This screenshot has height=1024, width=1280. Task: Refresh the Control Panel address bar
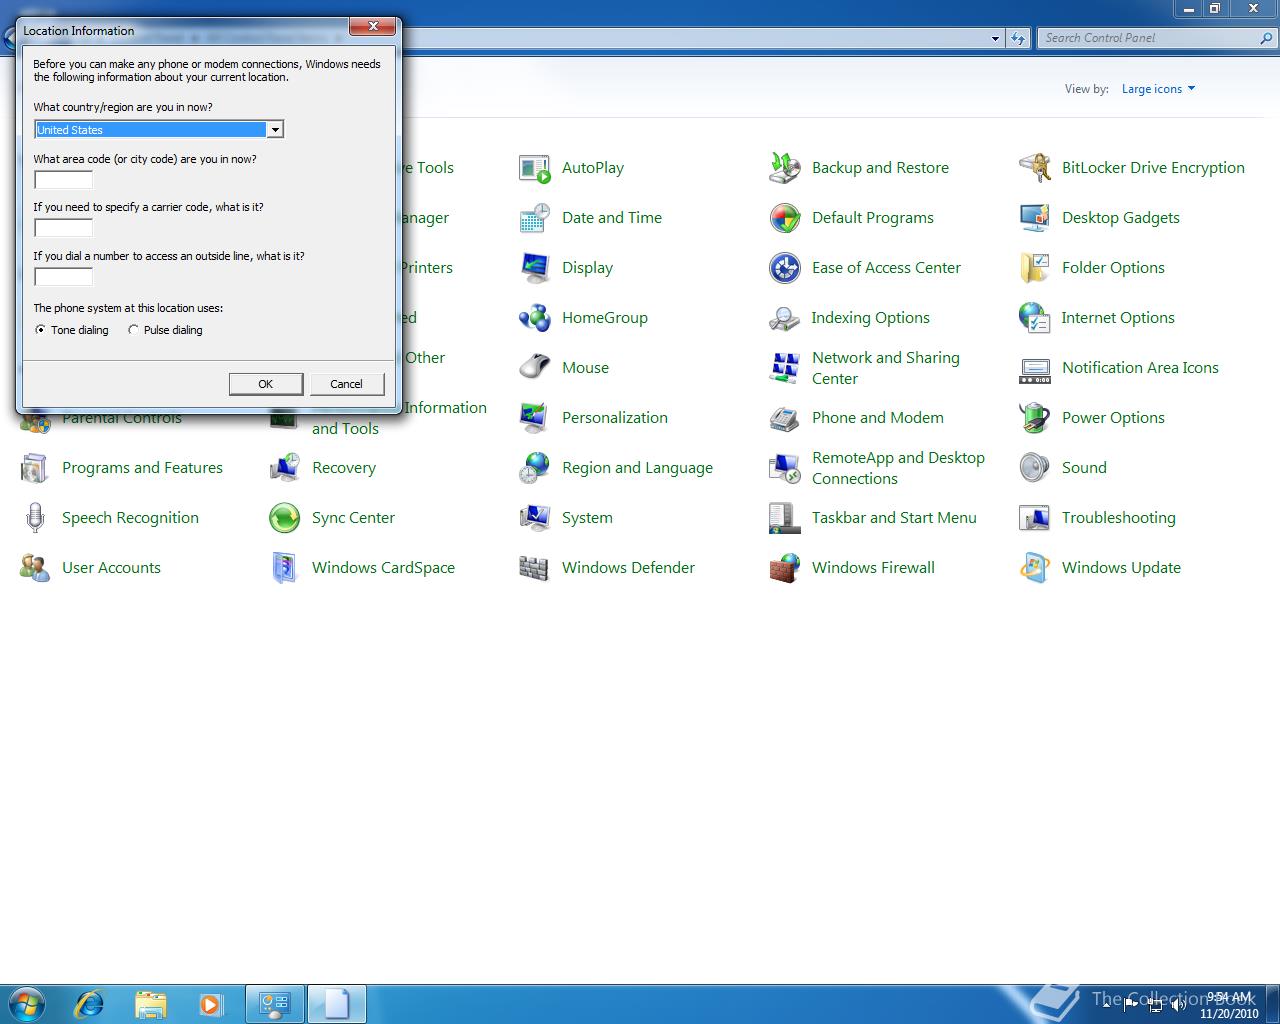(1018, 39)
